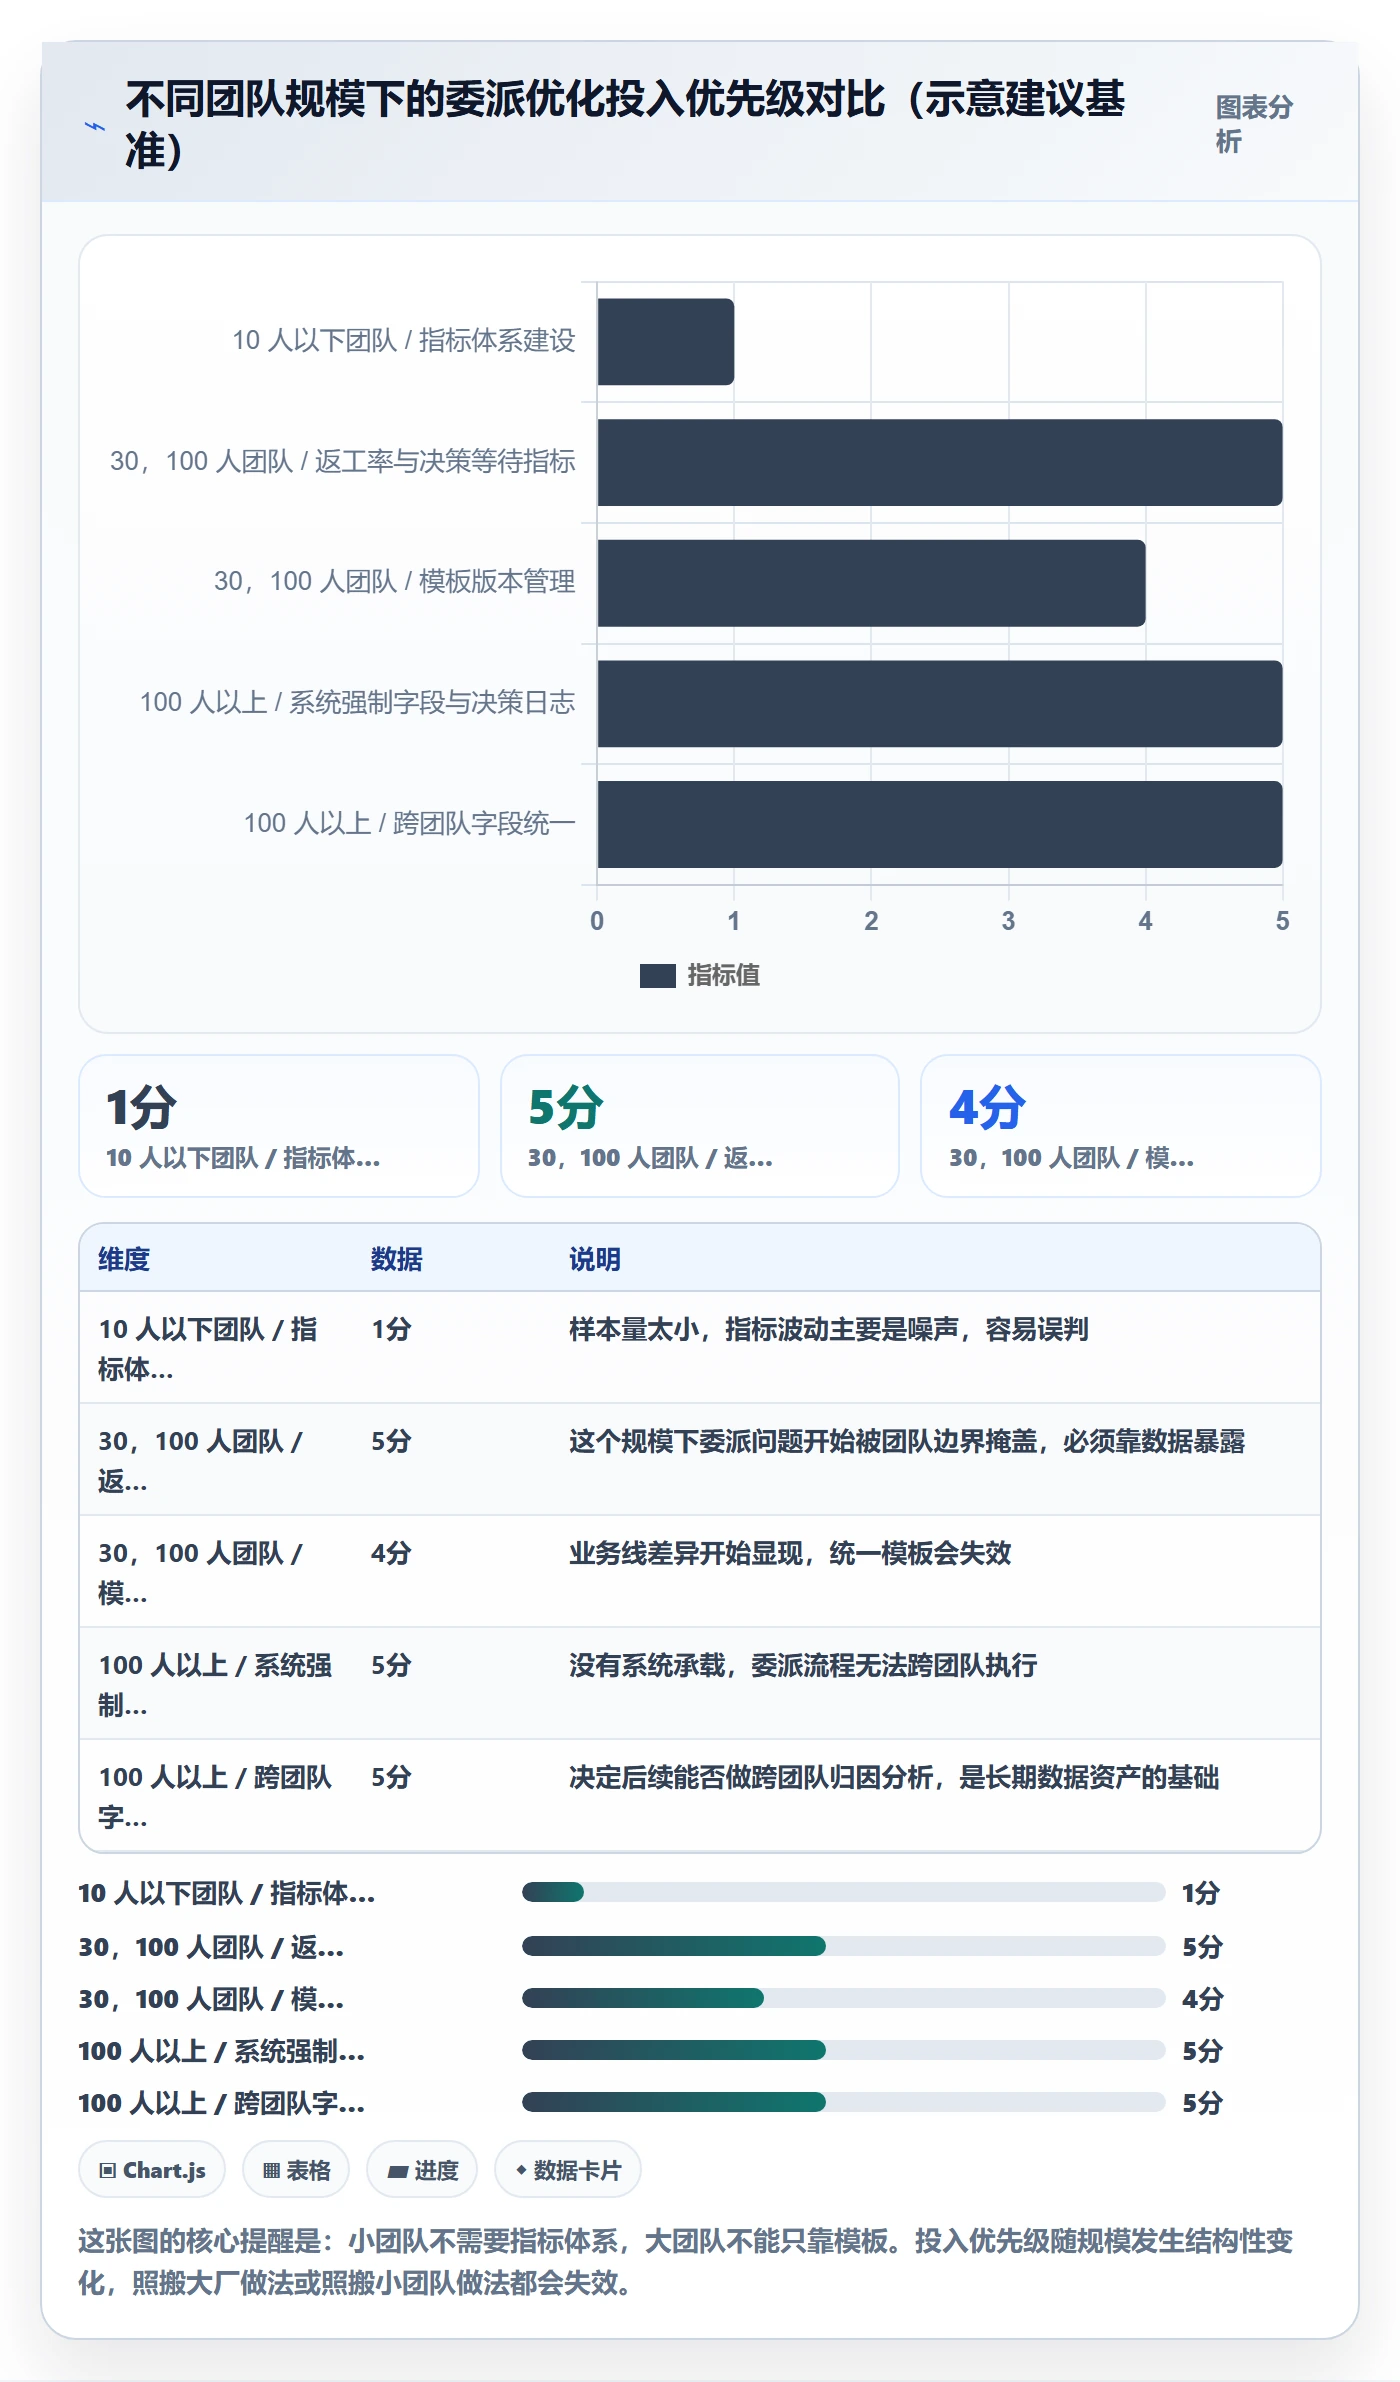
Task: Select the table text 决定后续能否做跨团队归因分析
Action: click(x=751, y=1777)
